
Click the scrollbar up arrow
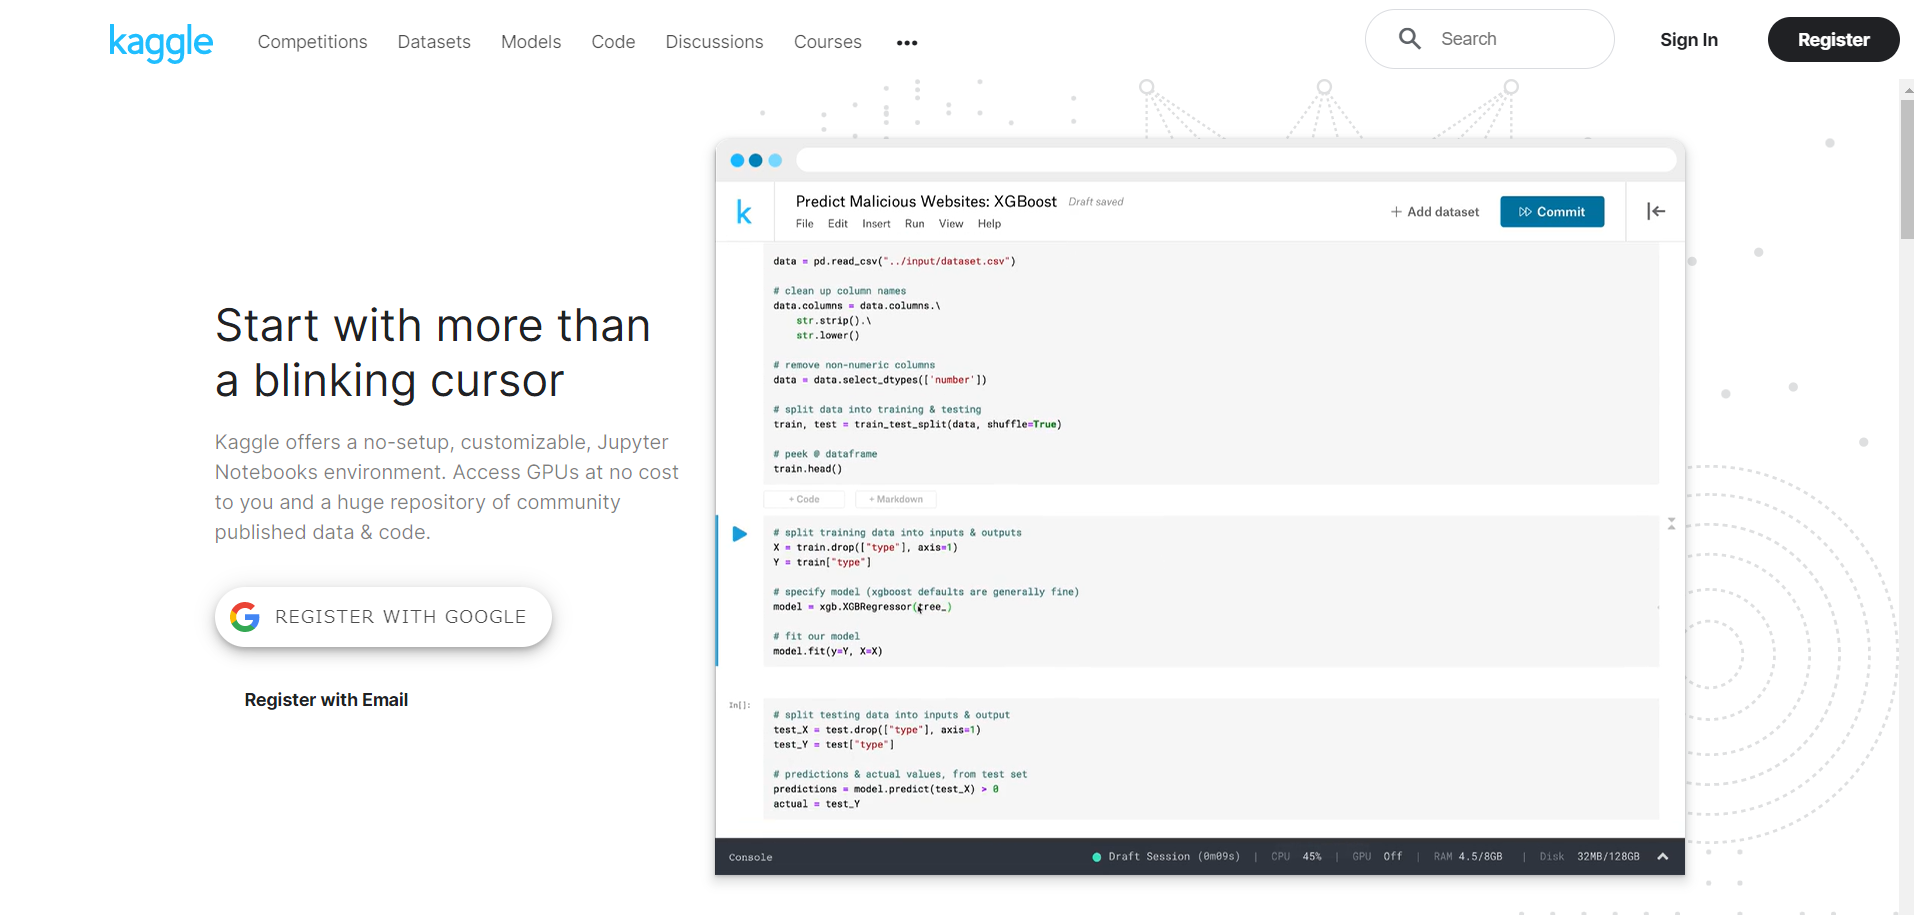[1907, 90]
